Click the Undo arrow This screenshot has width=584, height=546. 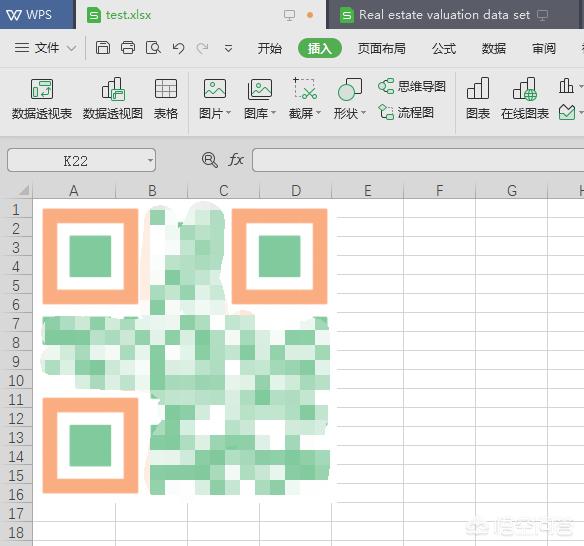click(x=178, y=48)
